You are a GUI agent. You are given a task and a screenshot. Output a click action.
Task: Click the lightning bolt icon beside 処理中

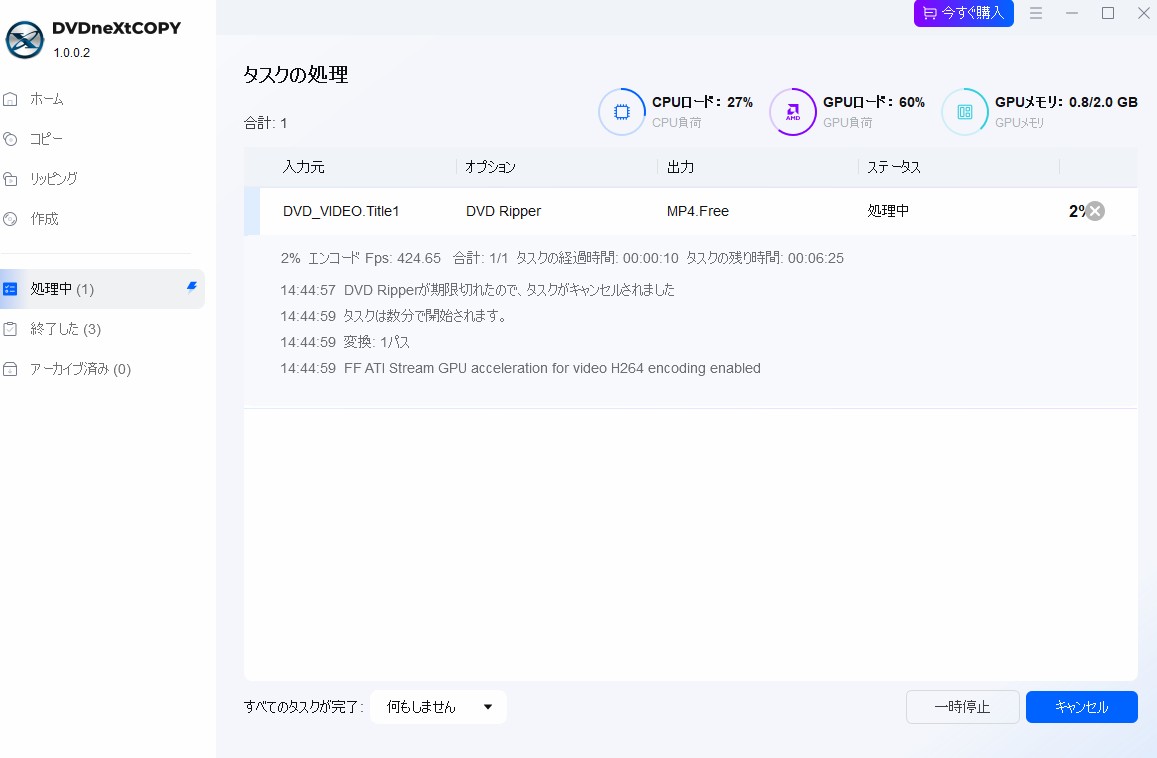tap(192, 287)
